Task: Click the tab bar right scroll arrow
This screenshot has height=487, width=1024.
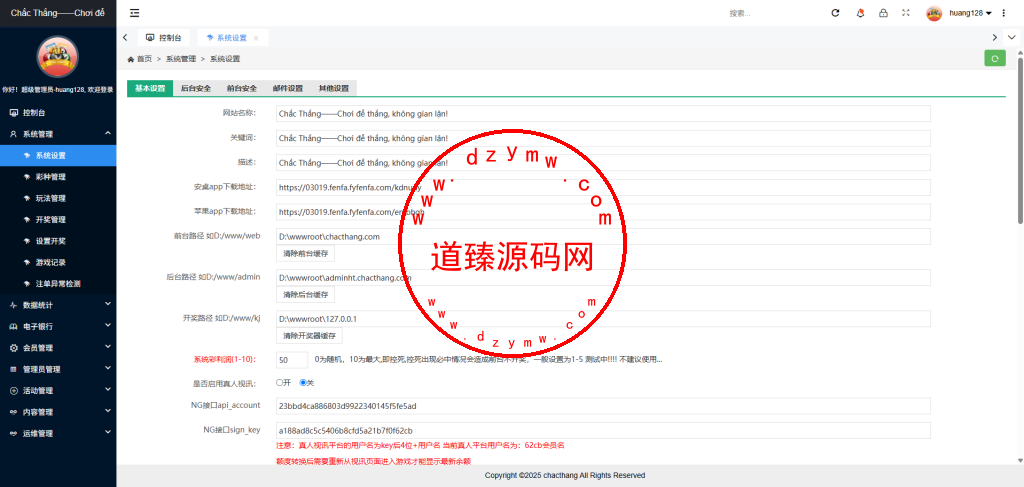Action: [x=995, y=38]
